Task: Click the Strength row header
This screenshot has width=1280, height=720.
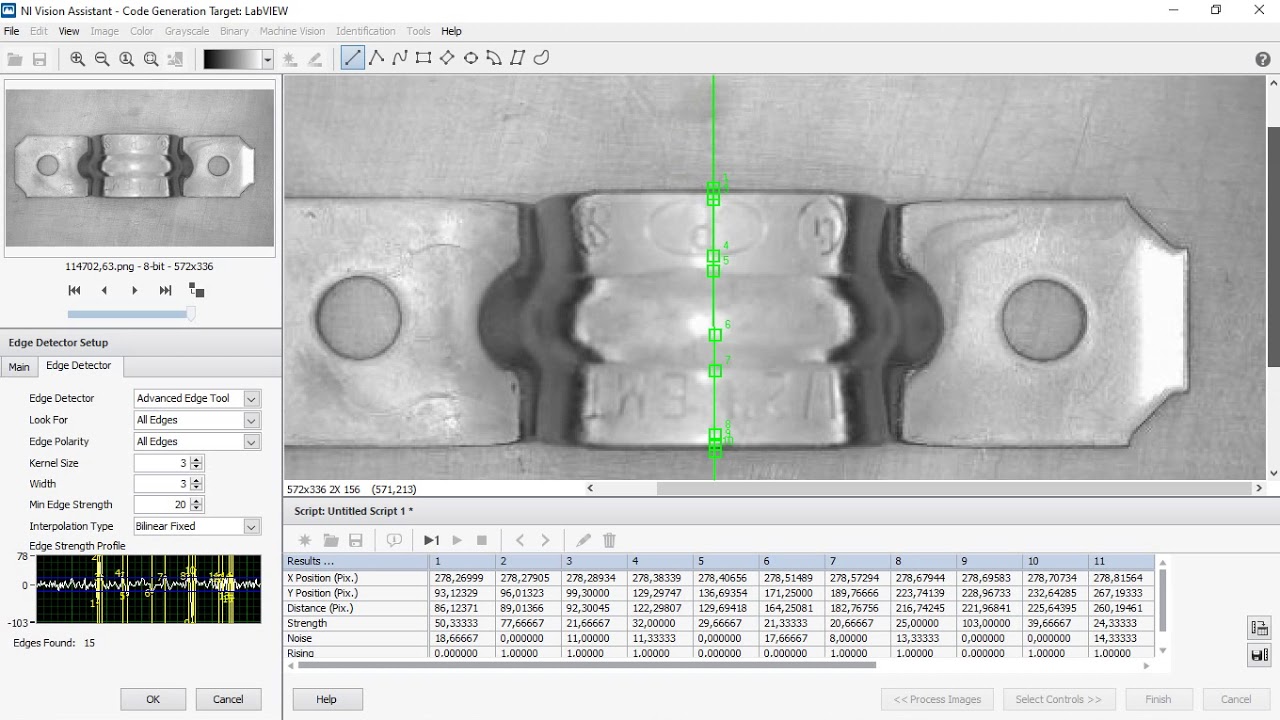Action: [357, 623]
